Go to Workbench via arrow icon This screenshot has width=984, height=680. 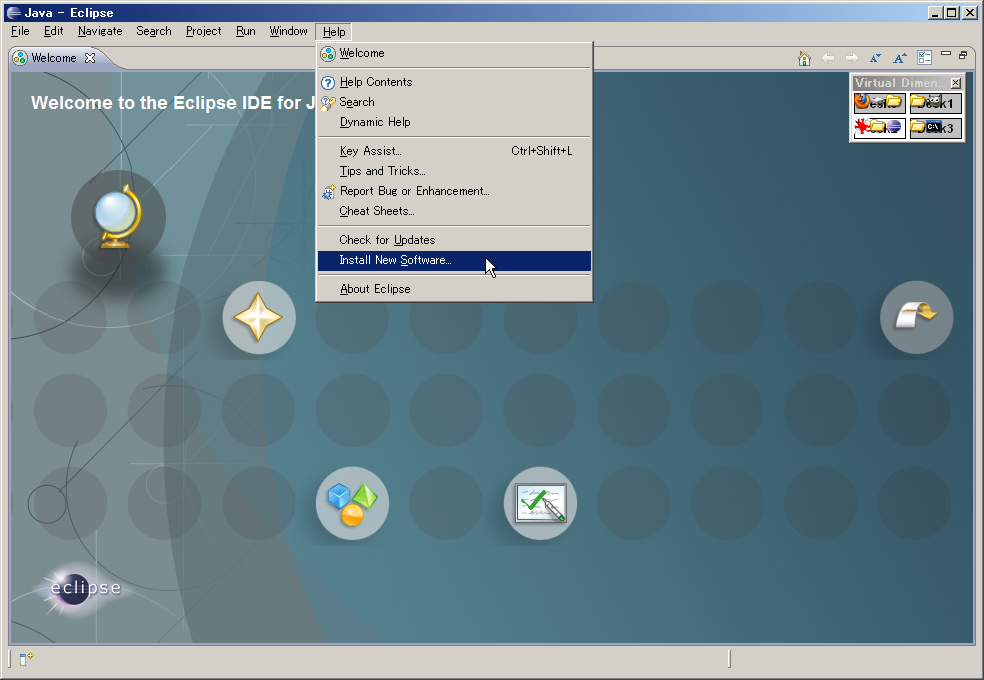coord(916,317)
